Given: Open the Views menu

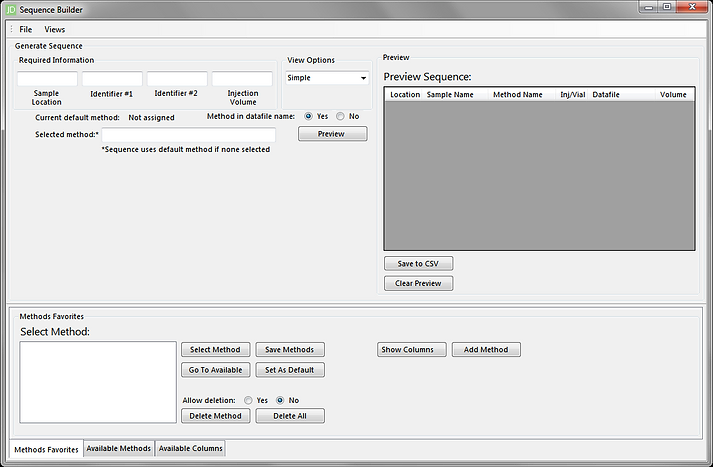Looking at the screenshot, I should [x=55, y=30].
